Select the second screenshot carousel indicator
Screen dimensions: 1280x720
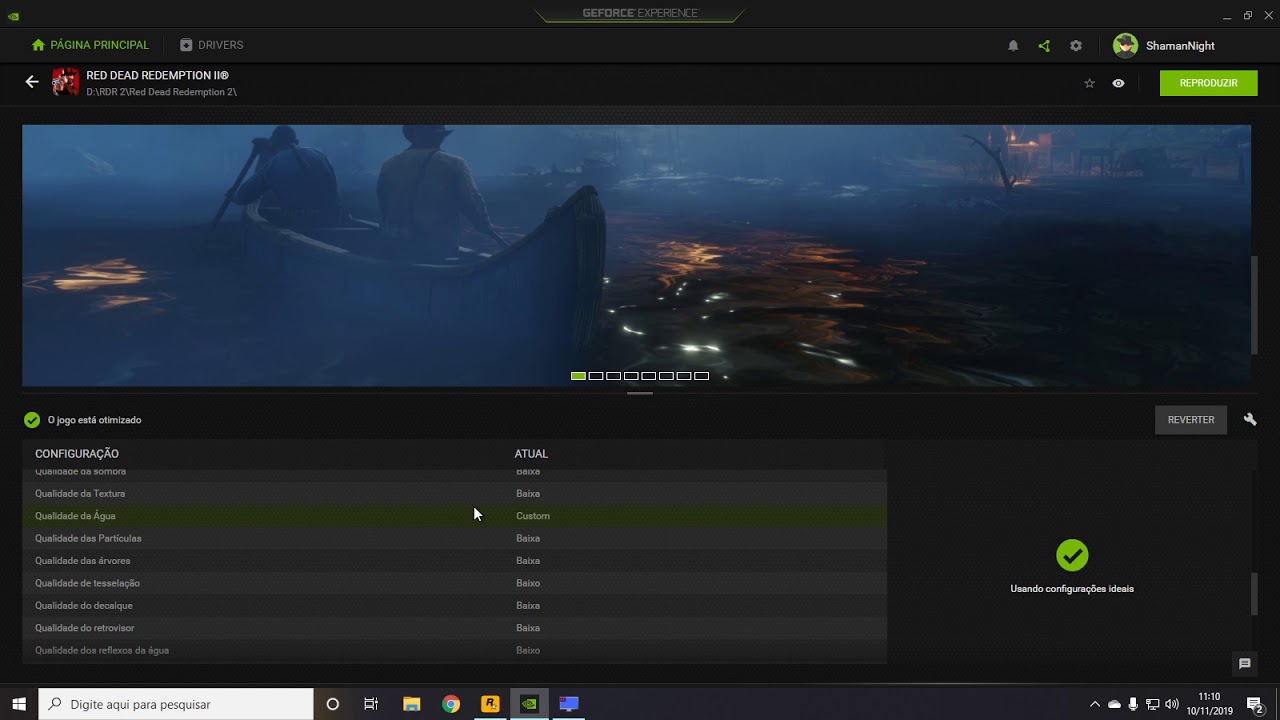click(596, 376)
